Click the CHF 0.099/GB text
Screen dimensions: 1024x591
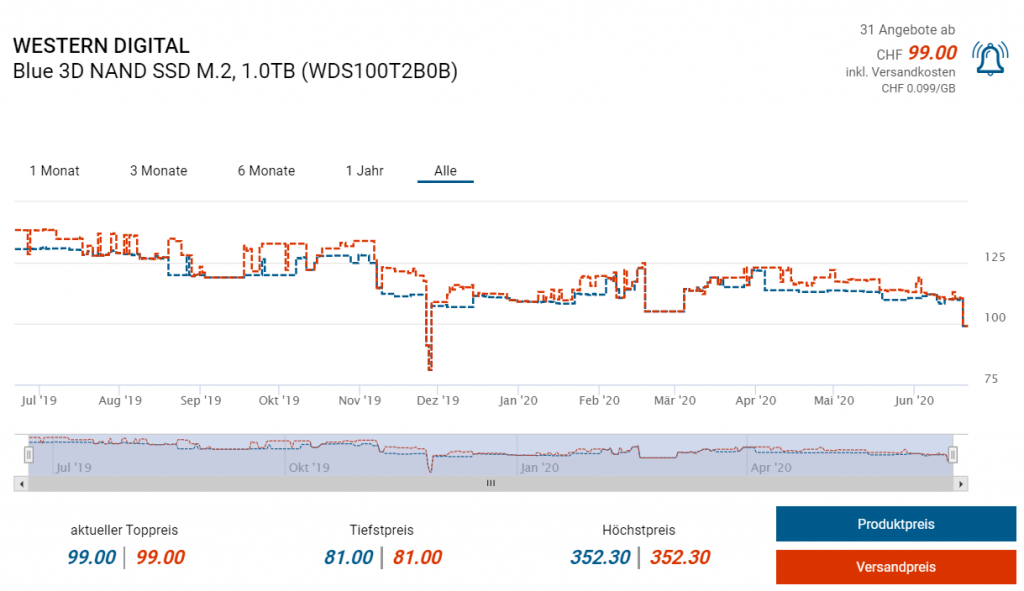[x=918, y=88]
